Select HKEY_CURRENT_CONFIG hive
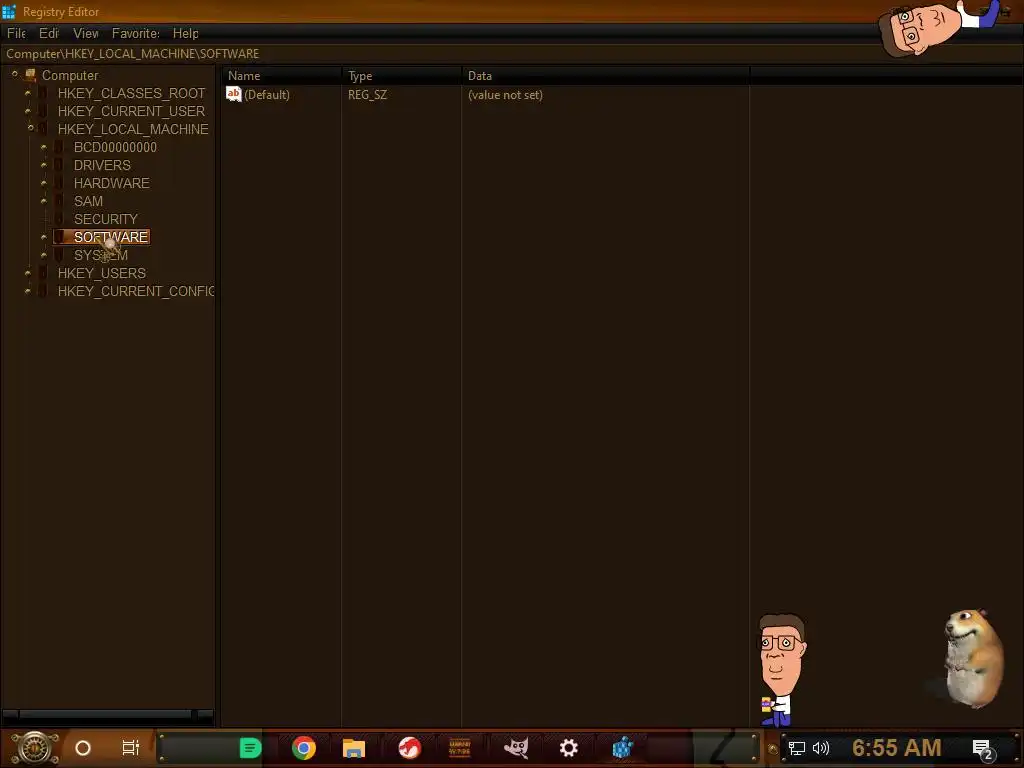The width and height of the screenshot is (1024, 768). tap(136, 291)
